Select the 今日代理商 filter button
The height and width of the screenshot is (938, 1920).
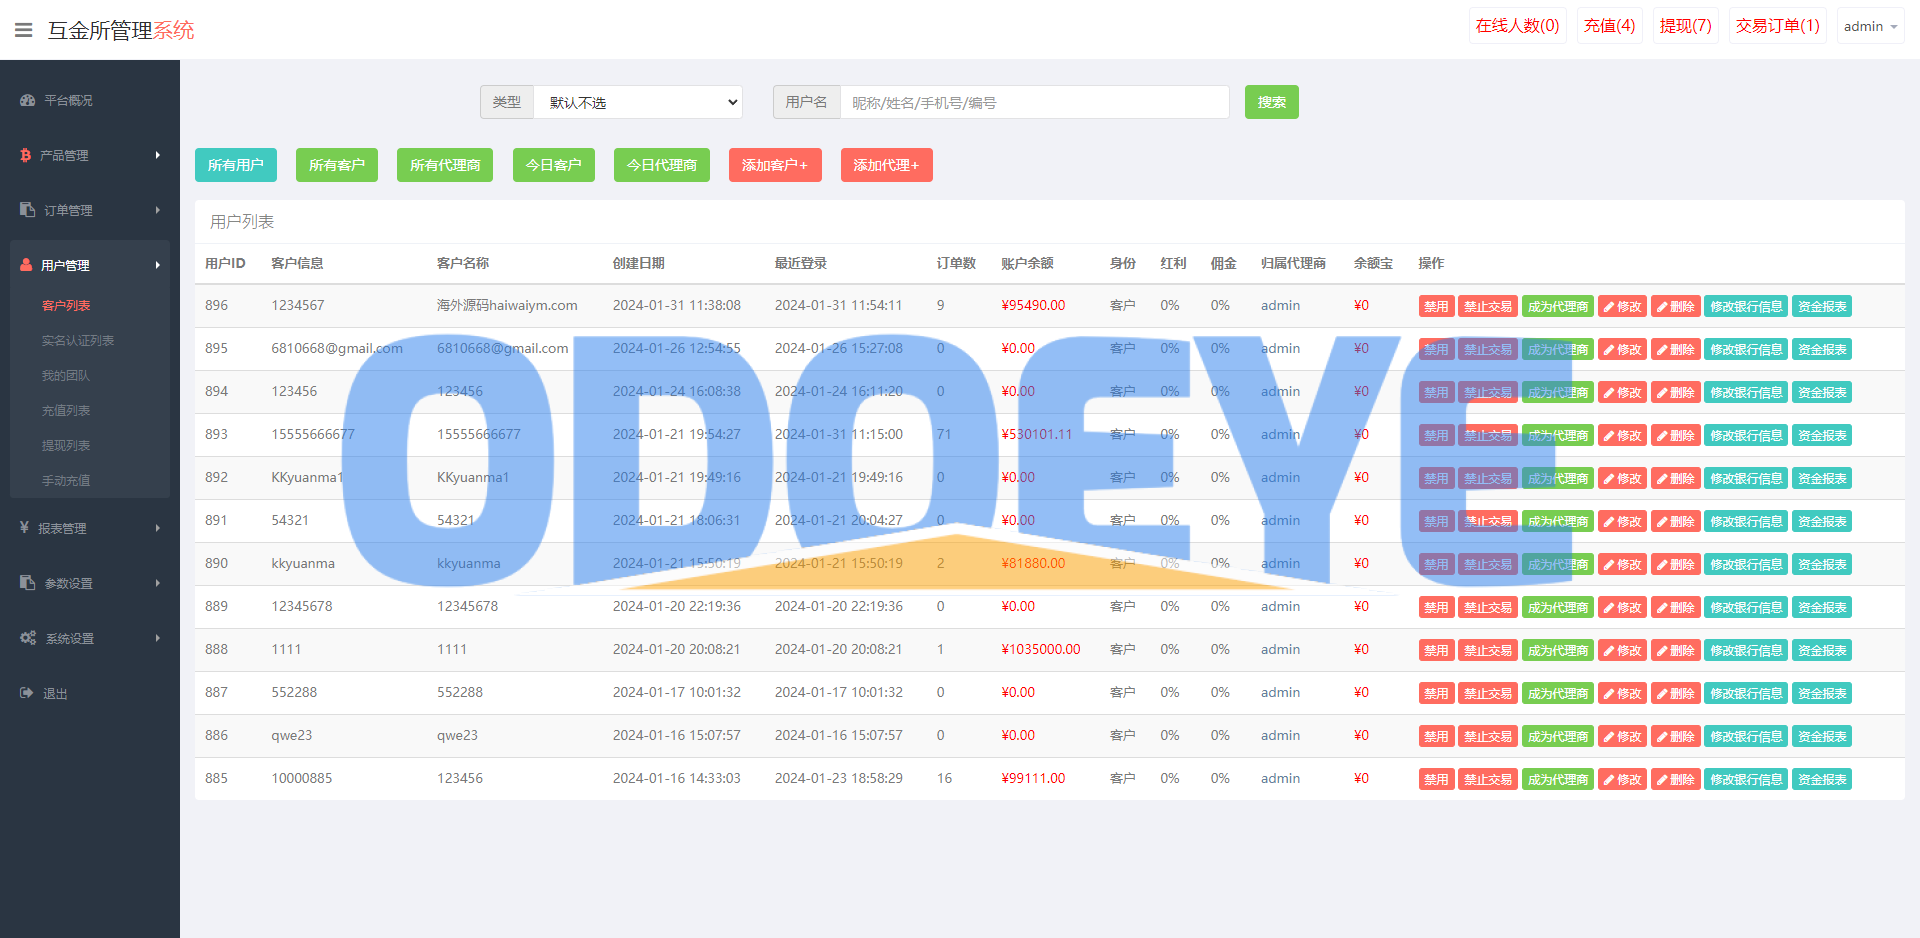pyautogui.click(x=662, y=165)
